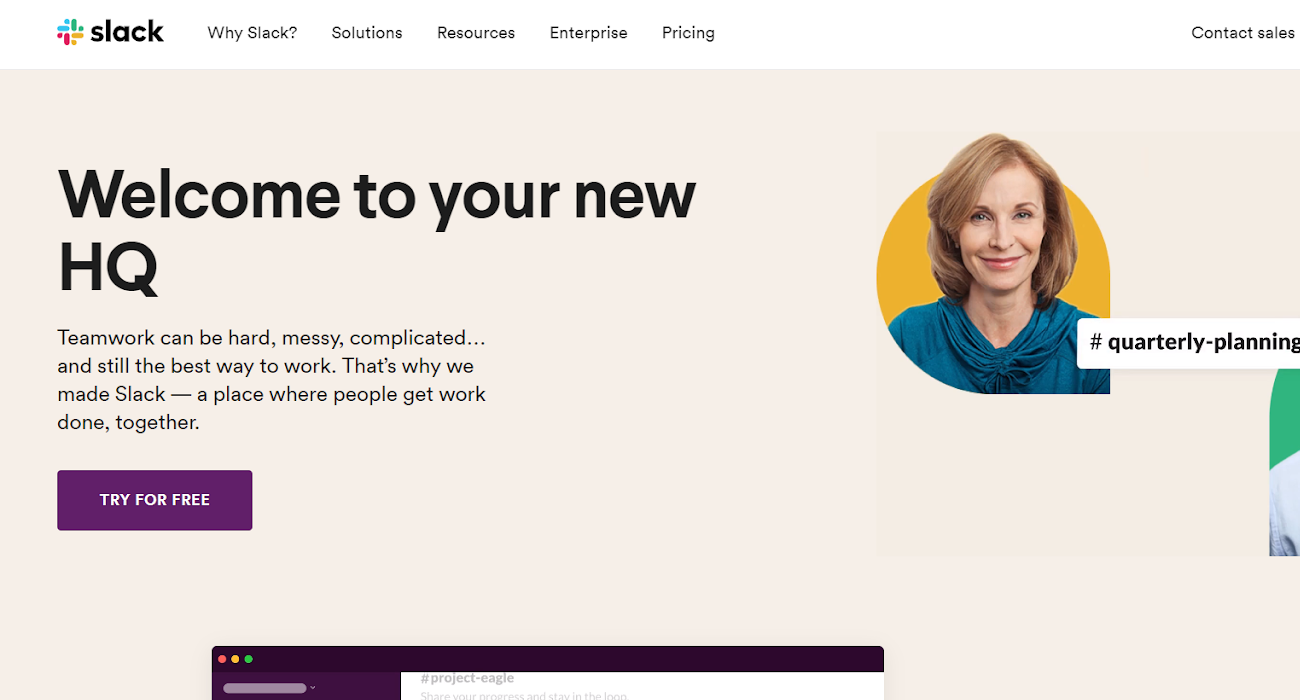Select the #quarterly-planning channel tag
Viewport: 1300px width, 700px height.
[x=1192, y=343]
